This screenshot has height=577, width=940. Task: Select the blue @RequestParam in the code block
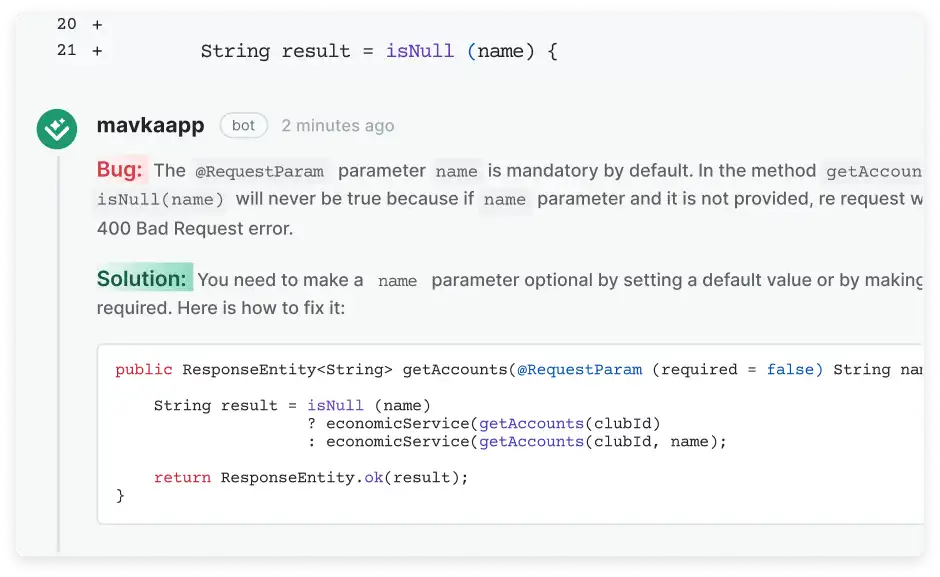580,369
